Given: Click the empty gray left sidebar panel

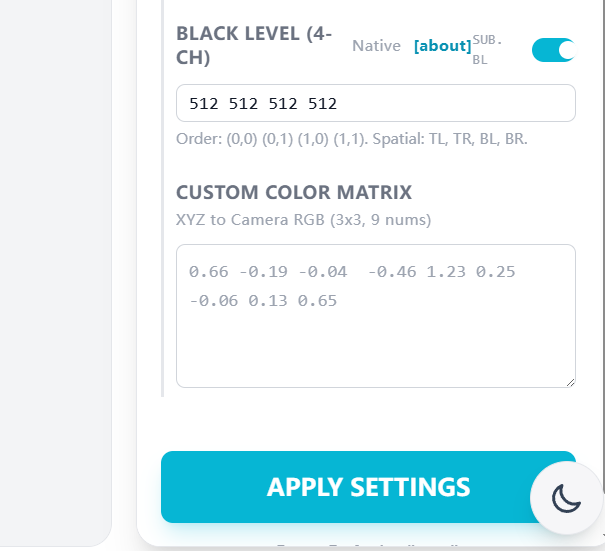Looking at the screenshot, I should [x=55, y=270].
